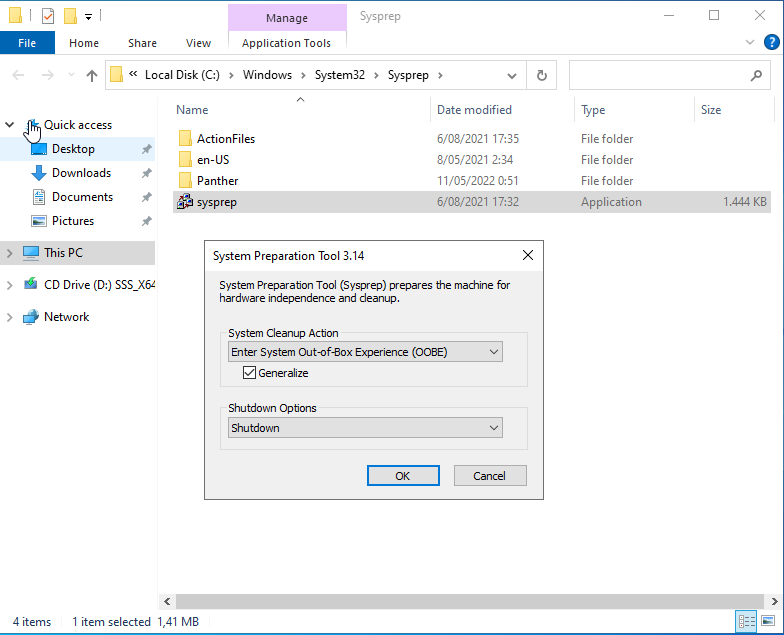Open Customize Quick Access Toolbar dropdown
This screenshot has height=635, width=784.
click(x=88, y=17)
